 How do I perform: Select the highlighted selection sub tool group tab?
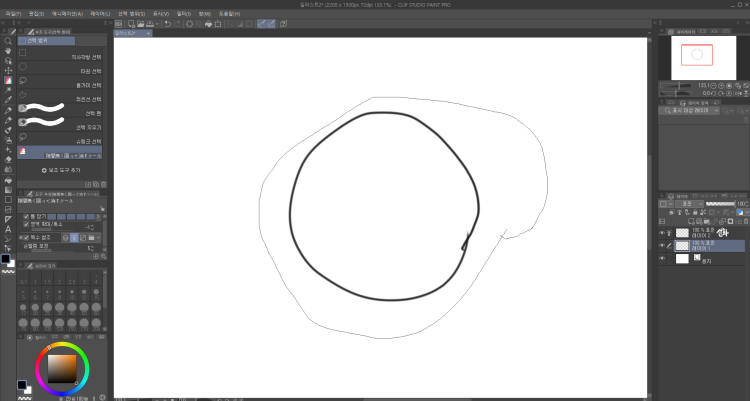pyautogui.click(x=46, y=41)
